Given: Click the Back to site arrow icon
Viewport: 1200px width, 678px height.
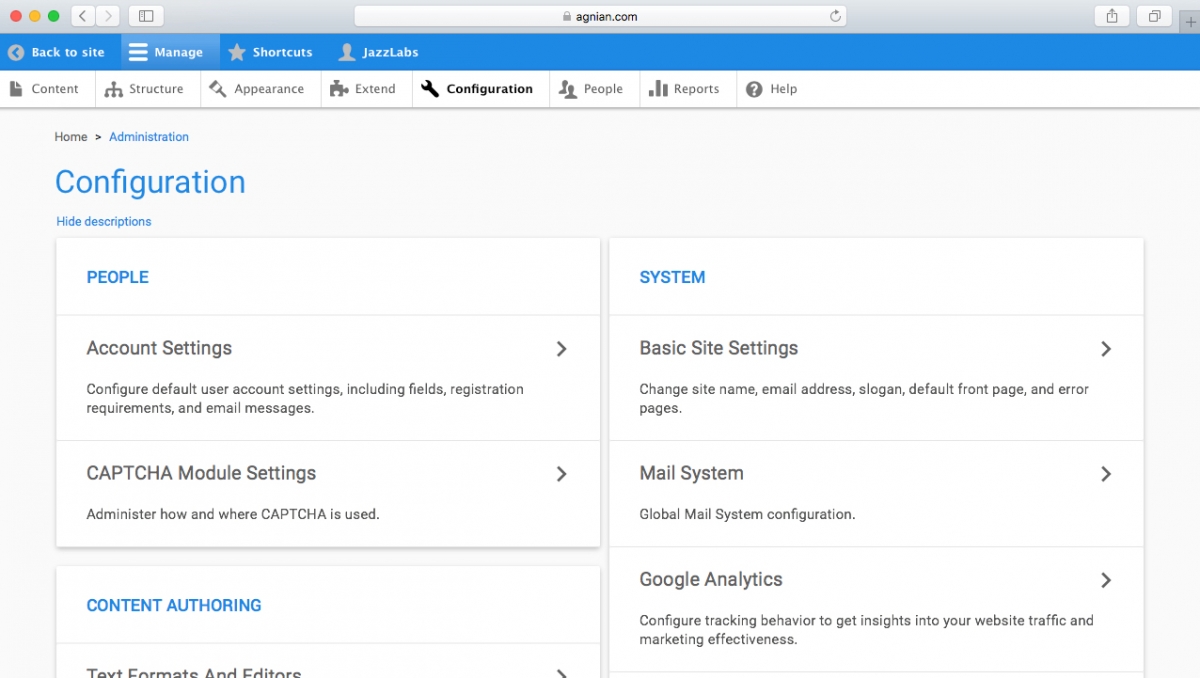Looking at the screenshot, I should [x=16, y=52].
